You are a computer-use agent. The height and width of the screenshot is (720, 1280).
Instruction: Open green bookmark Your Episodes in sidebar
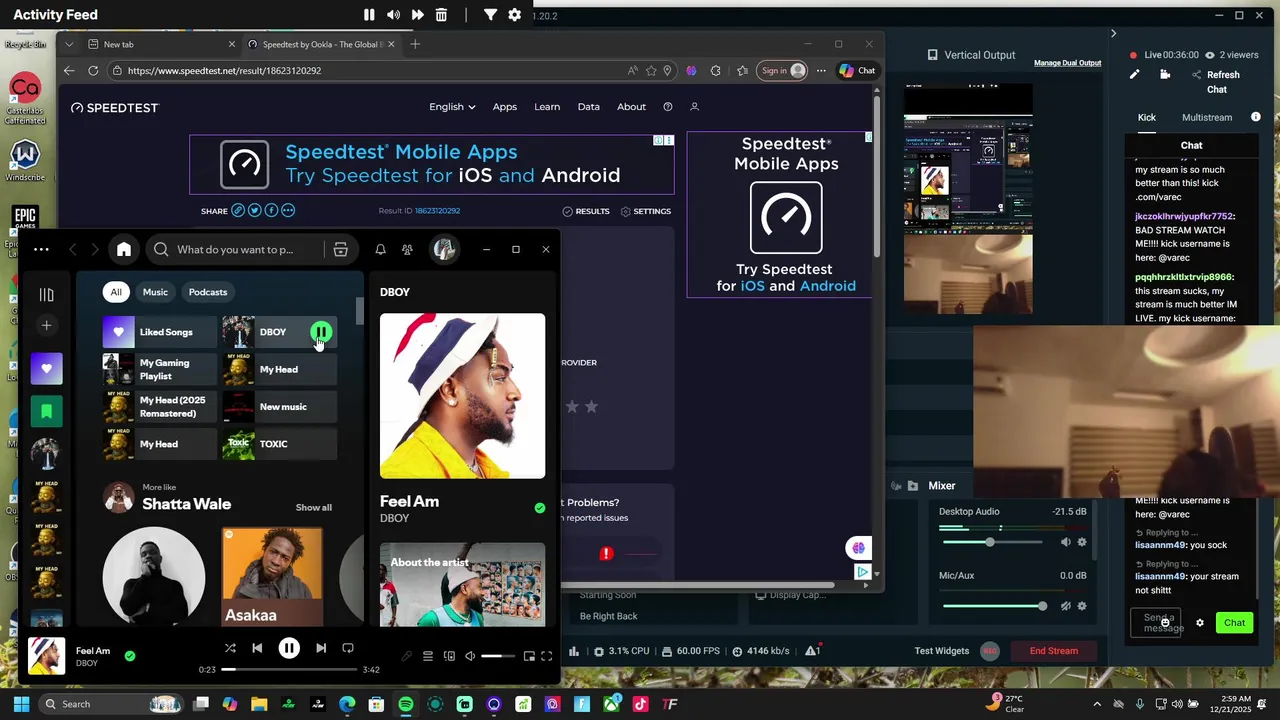click(46, 411)
